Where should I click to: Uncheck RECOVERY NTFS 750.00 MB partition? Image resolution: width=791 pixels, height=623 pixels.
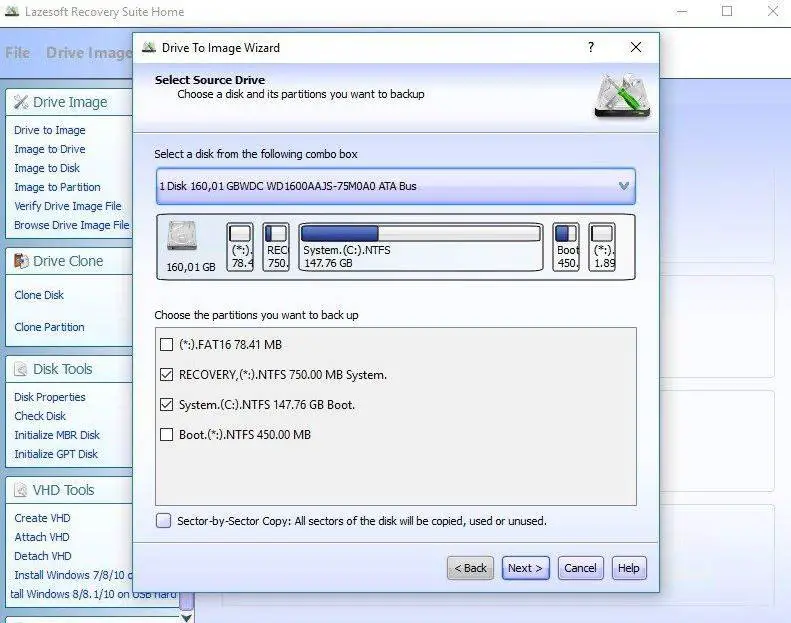pos(166,375)
